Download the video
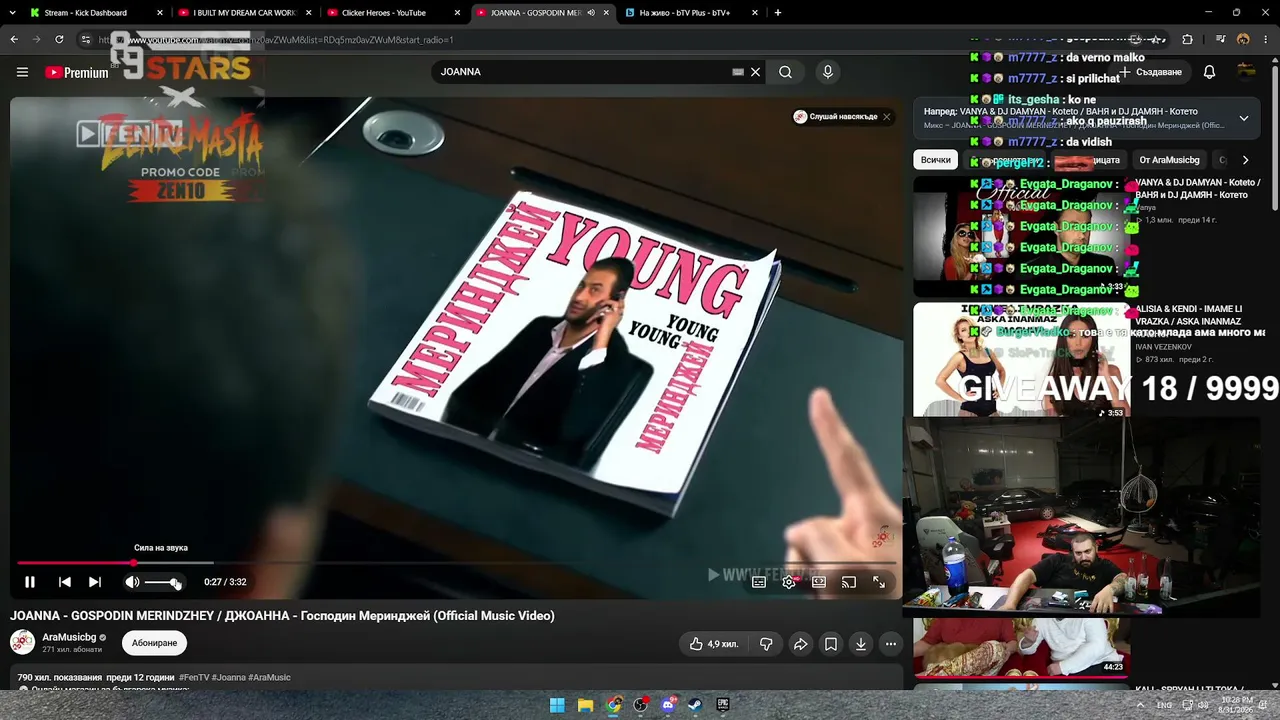This screenshot has height=720, width=1280. click(x=860, y=644)
